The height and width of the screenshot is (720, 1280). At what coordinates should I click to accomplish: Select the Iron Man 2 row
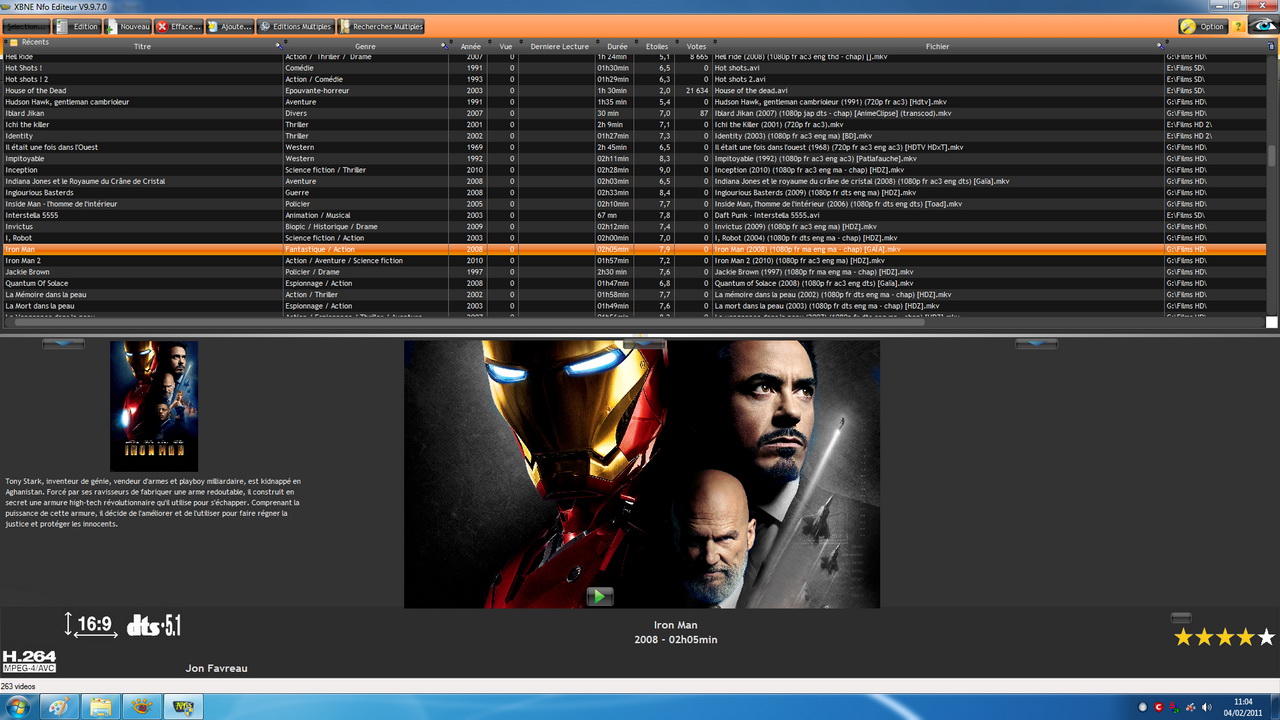tap(140, 261)
